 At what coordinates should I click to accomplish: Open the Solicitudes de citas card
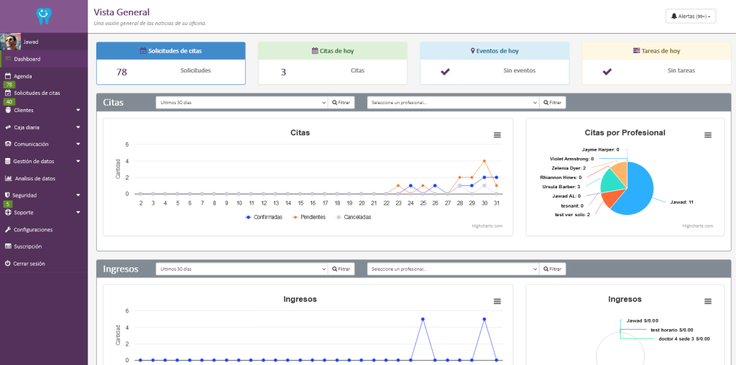171,63
